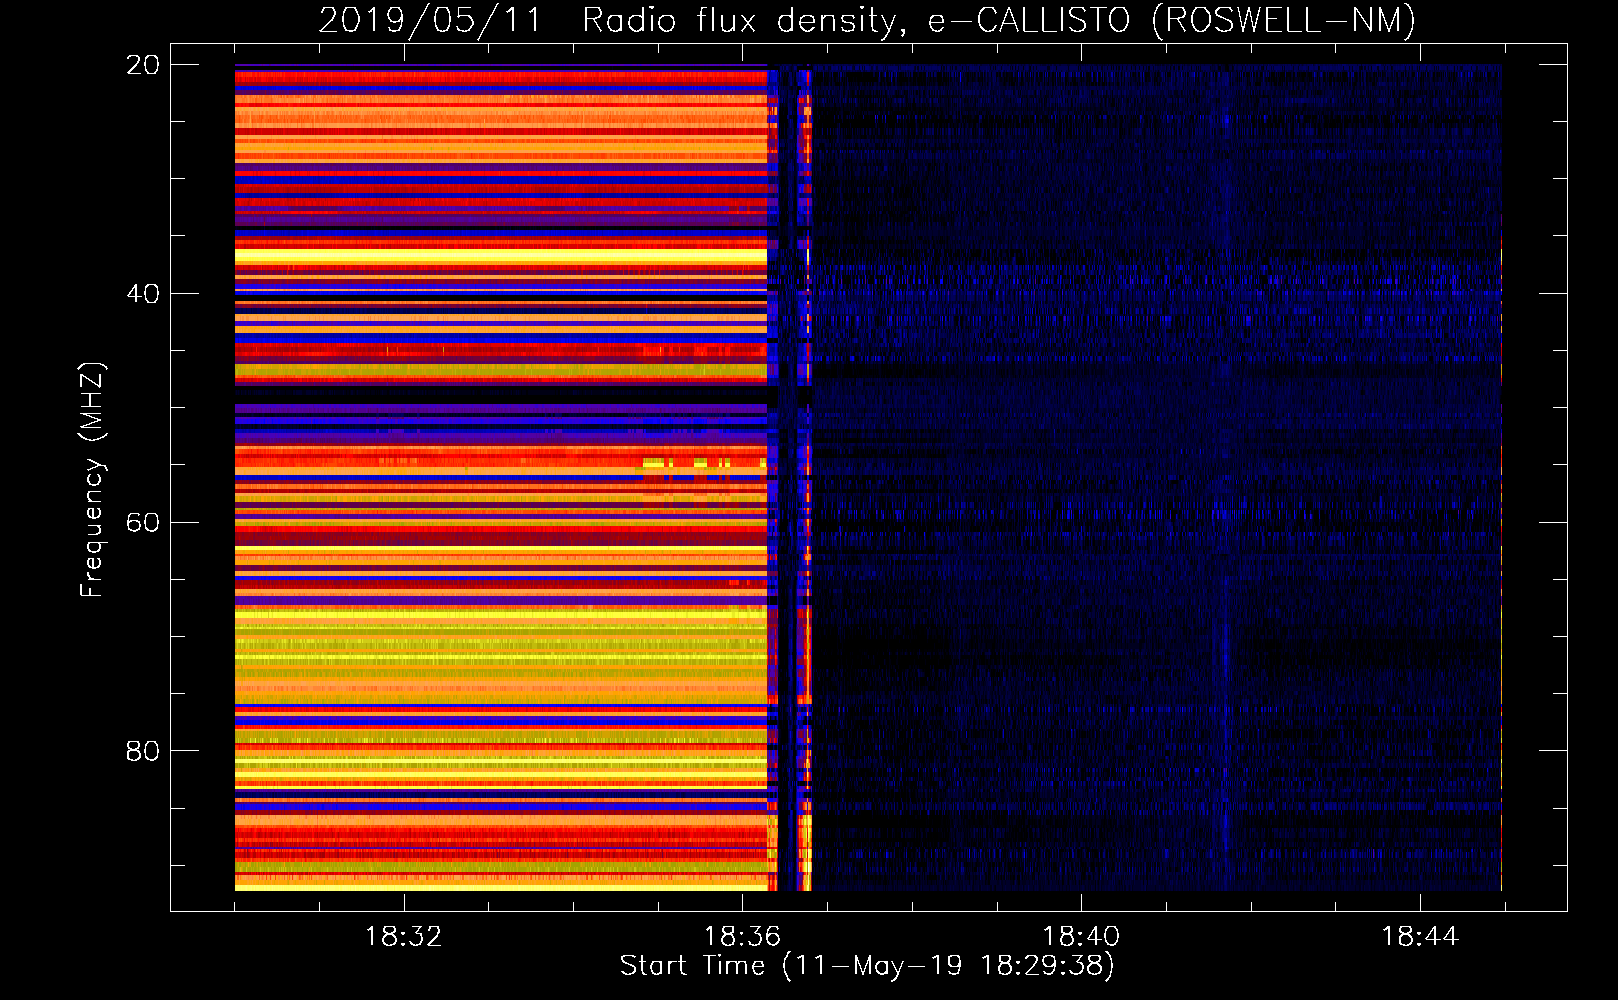Click the plot title '2019/05/11 Radio flux density'

coord(867,20)
